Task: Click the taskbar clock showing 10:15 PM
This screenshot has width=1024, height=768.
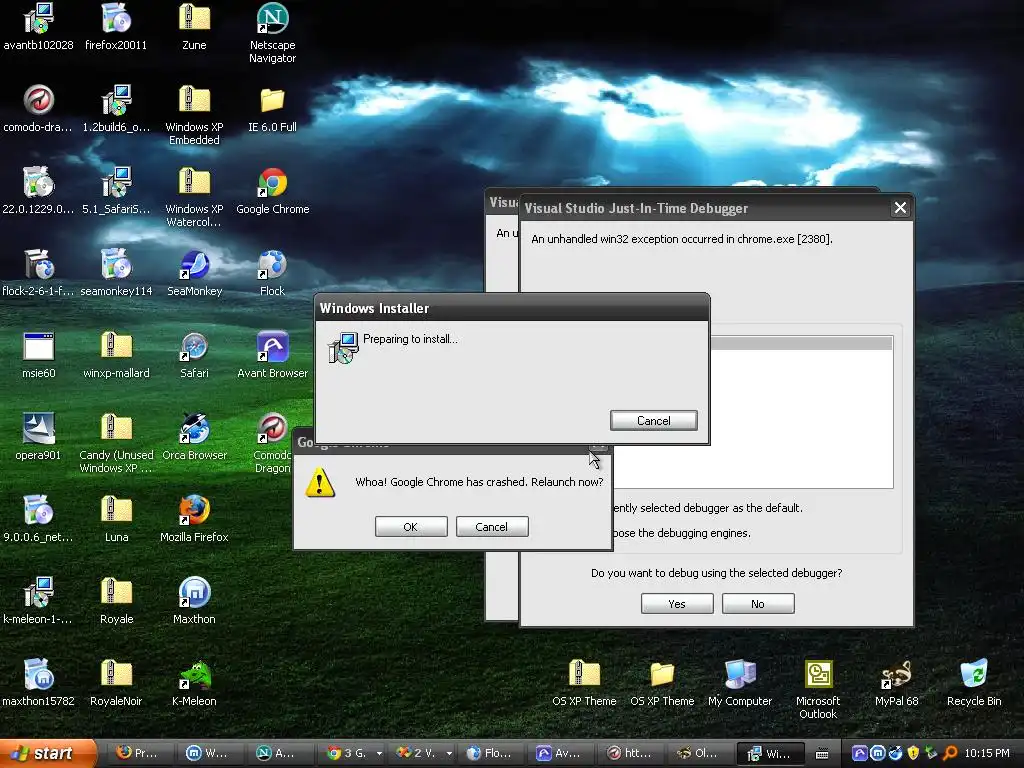Action: [x=987, y=753]
